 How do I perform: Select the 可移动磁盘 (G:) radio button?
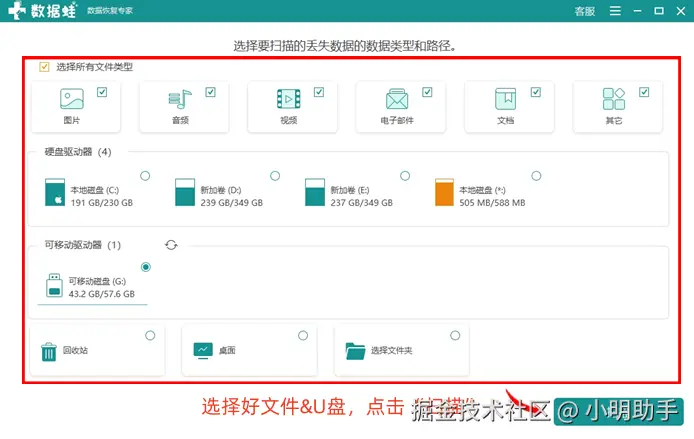146,267
